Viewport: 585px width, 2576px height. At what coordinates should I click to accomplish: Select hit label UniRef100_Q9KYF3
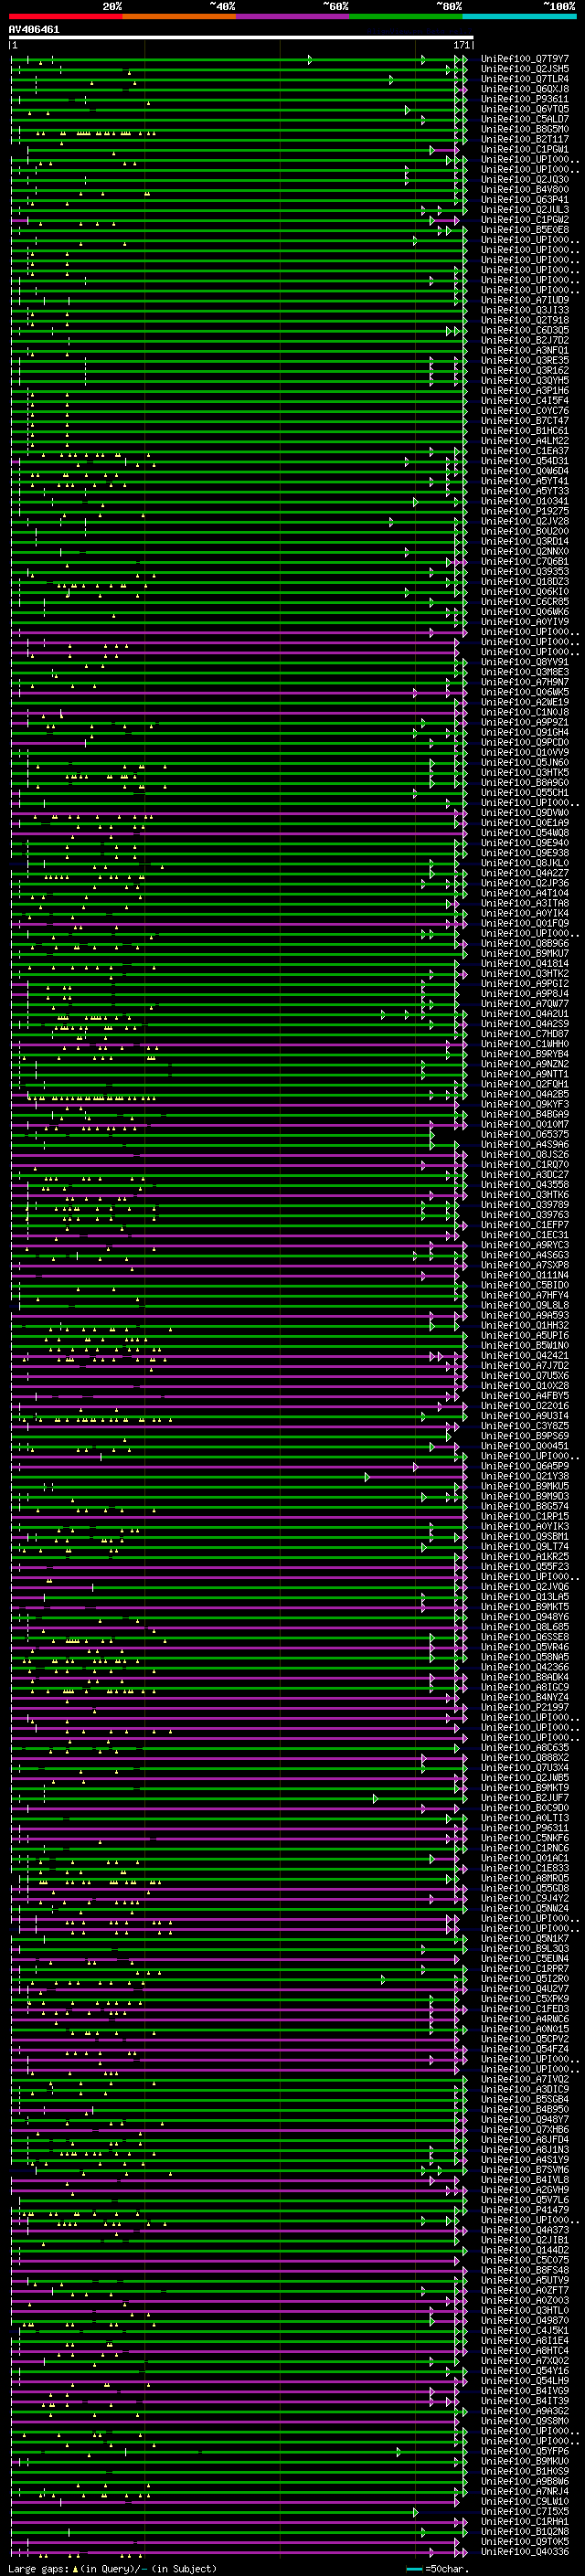pos(525,1105)
